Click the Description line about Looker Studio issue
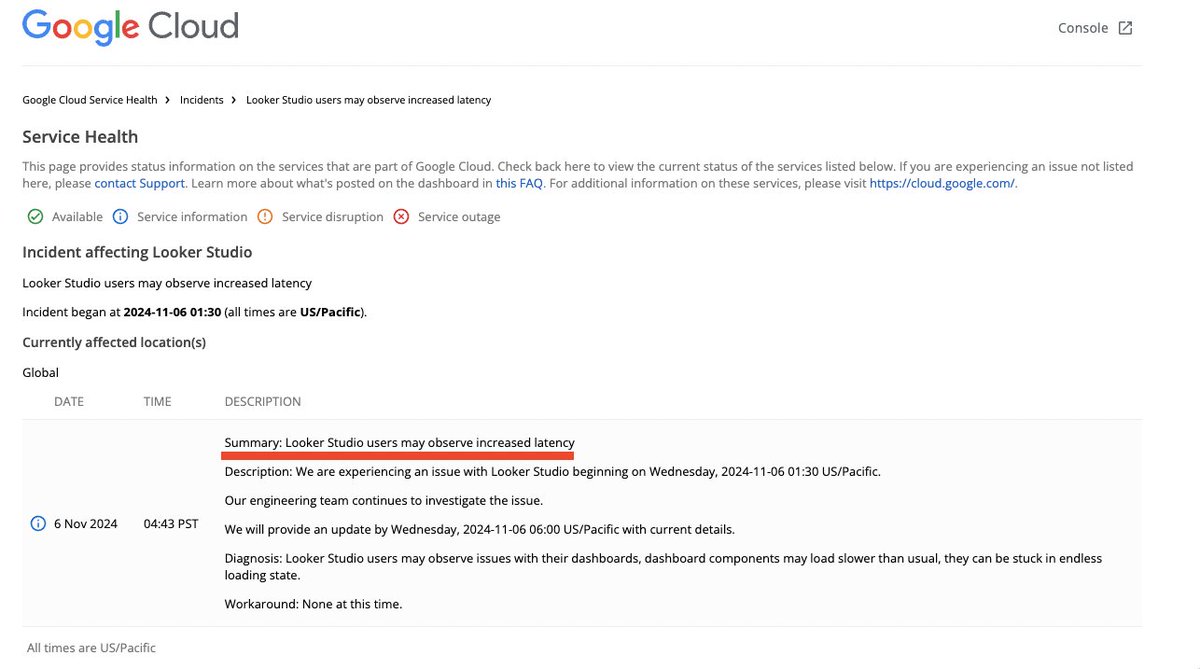 tap(553, 471)
